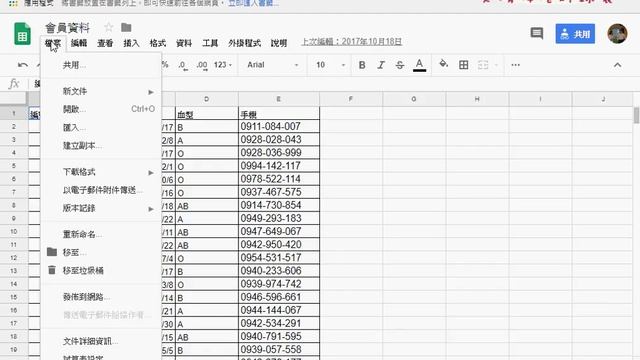Star the 會員資料 document

(109, 27)
